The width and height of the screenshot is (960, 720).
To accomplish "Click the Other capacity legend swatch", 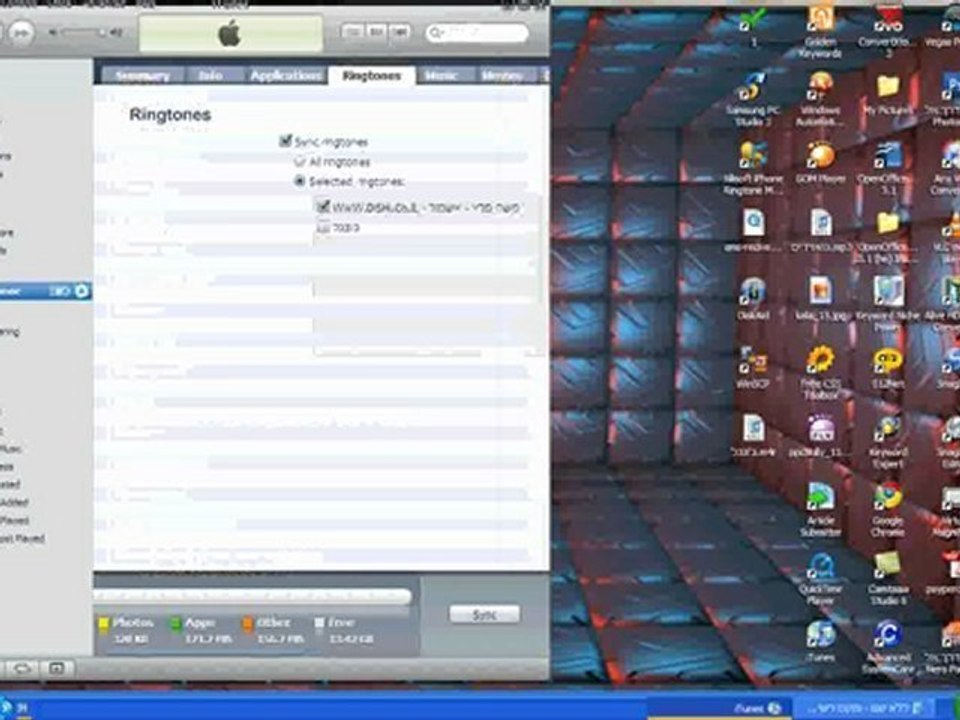I will coord(247,623).
